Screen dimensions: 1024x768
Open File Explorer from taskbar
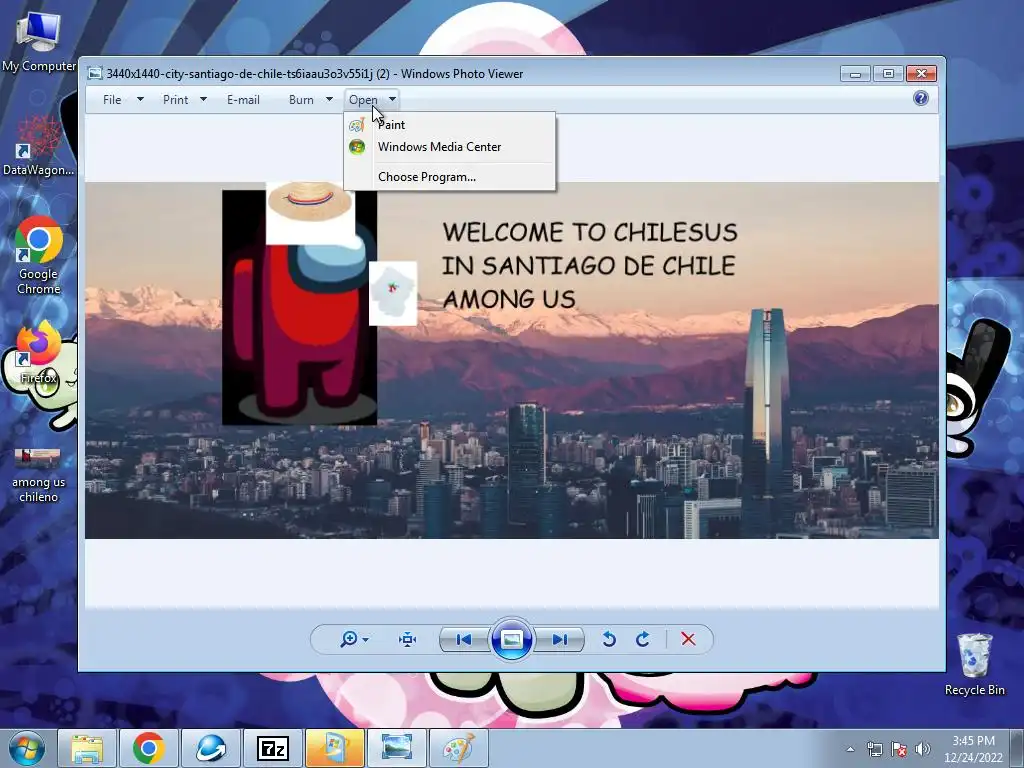(87, 748)
